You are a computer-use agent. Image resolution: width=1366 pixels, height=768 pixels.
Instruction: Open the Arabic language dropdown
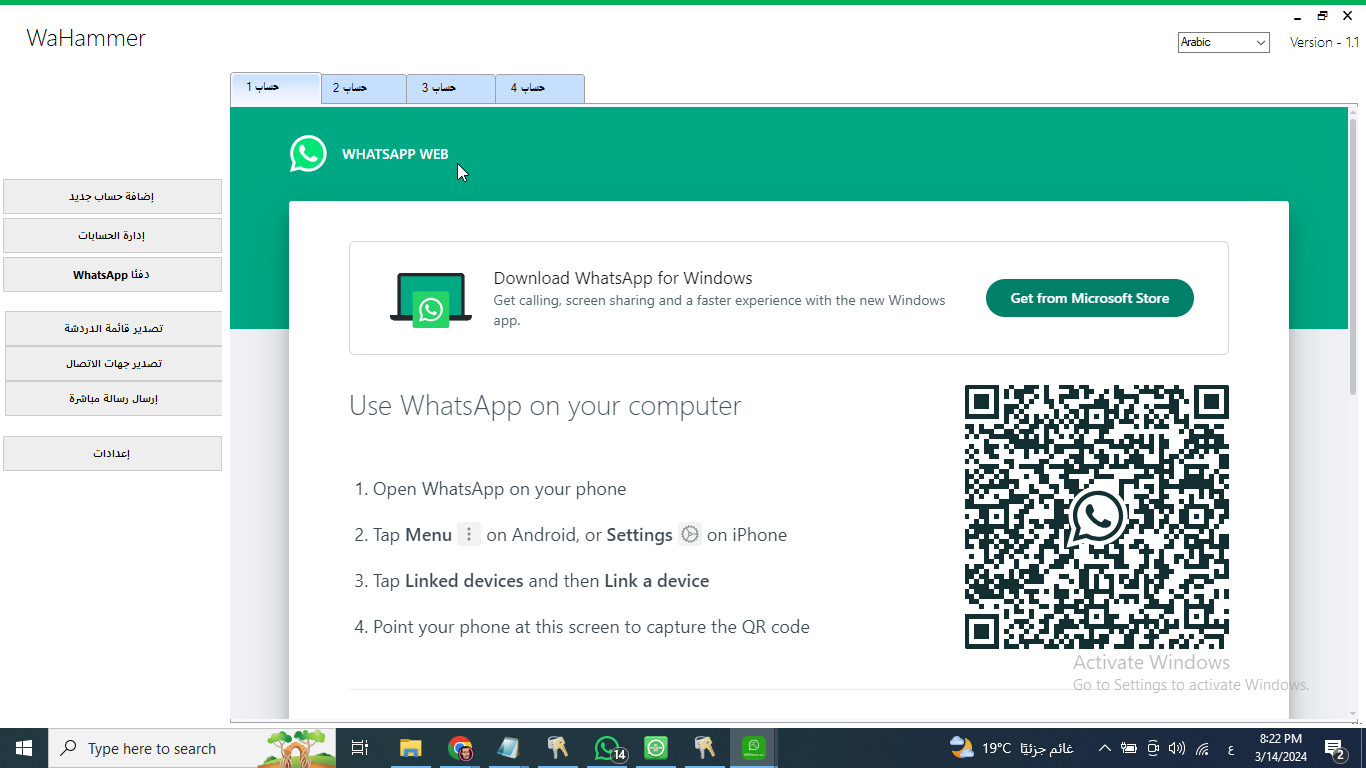(x=1223, y=42)
